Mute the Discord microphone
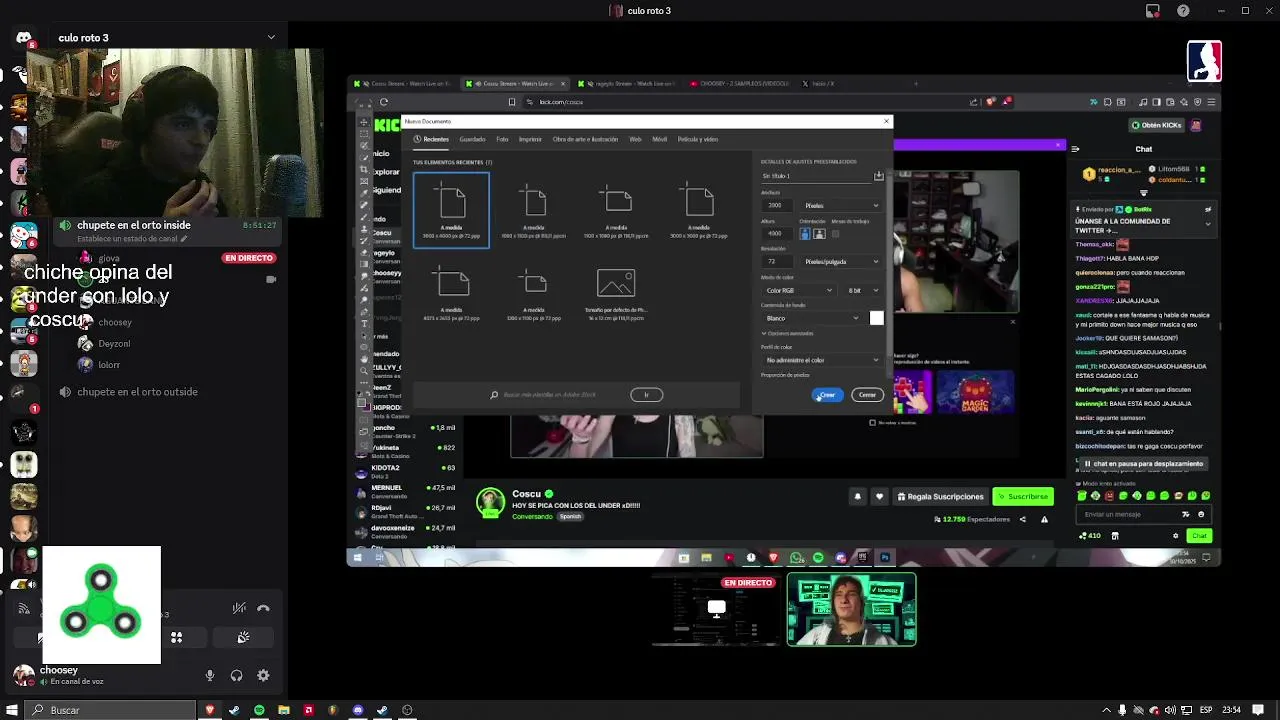Screen dimensions: 1280x720 (x=210, y=675)
